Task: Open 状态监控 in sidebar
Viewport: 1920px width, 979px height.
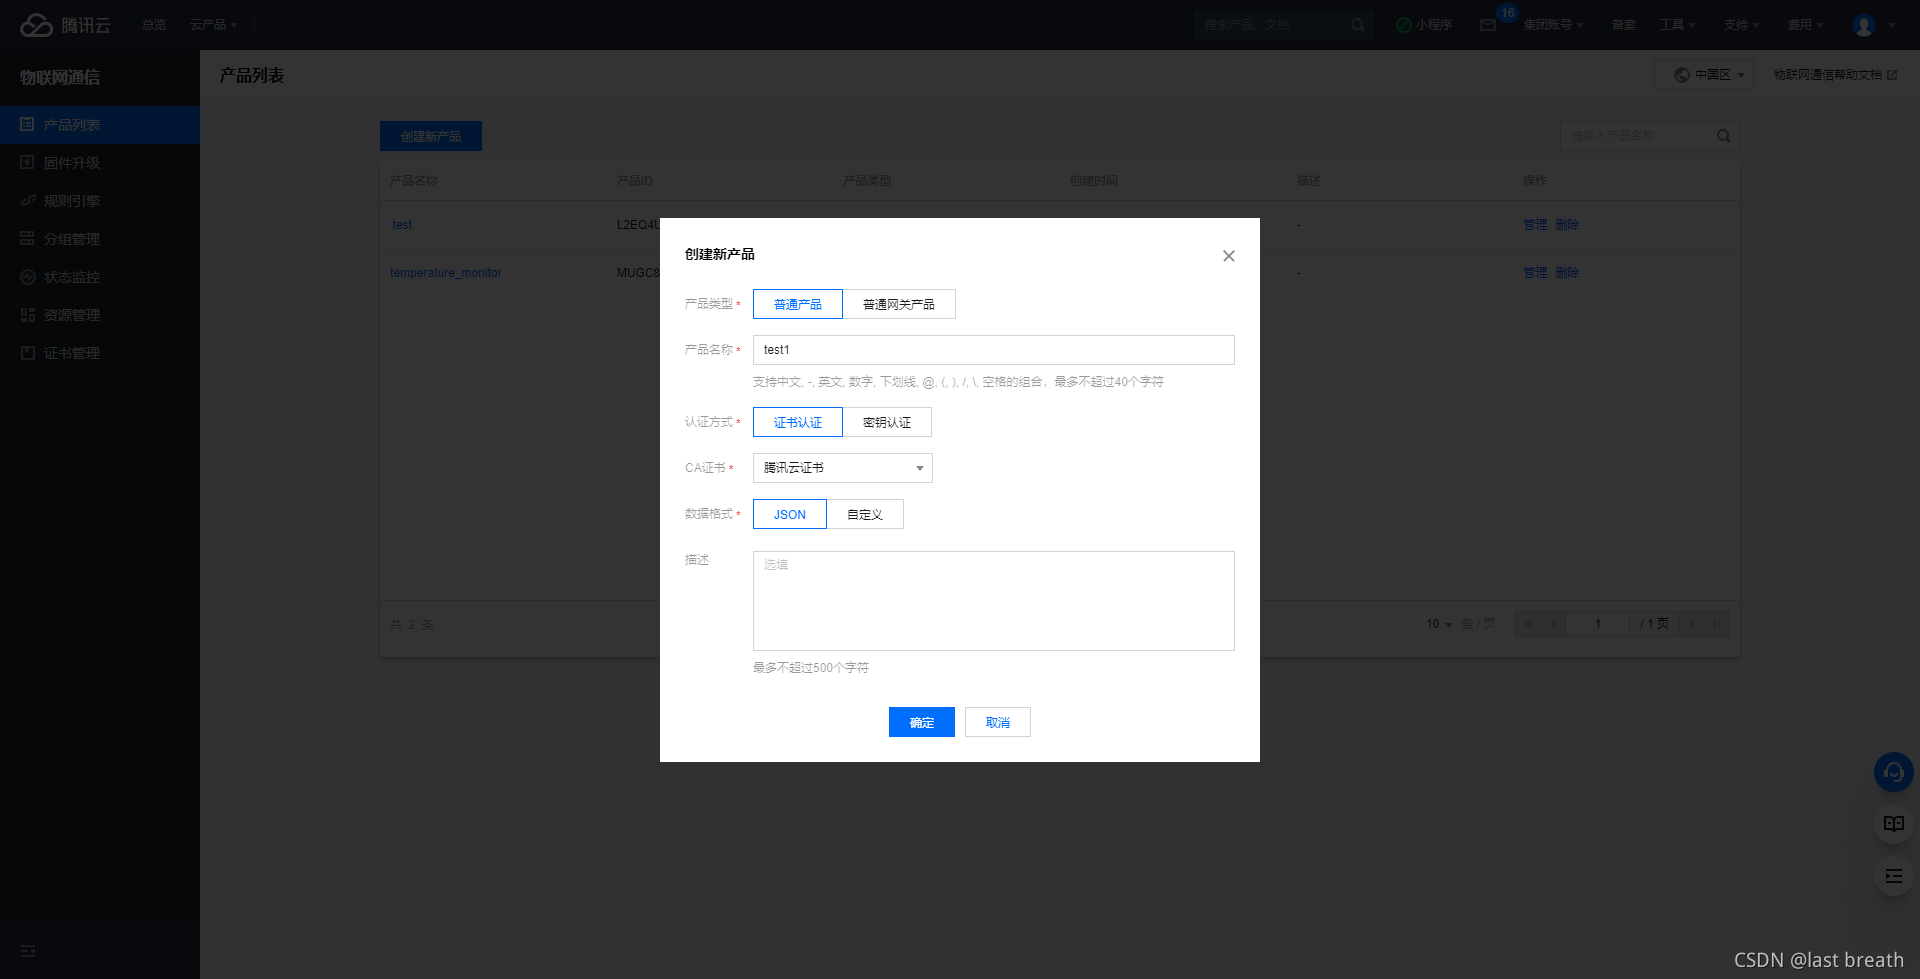Action: tap(100, 277)
